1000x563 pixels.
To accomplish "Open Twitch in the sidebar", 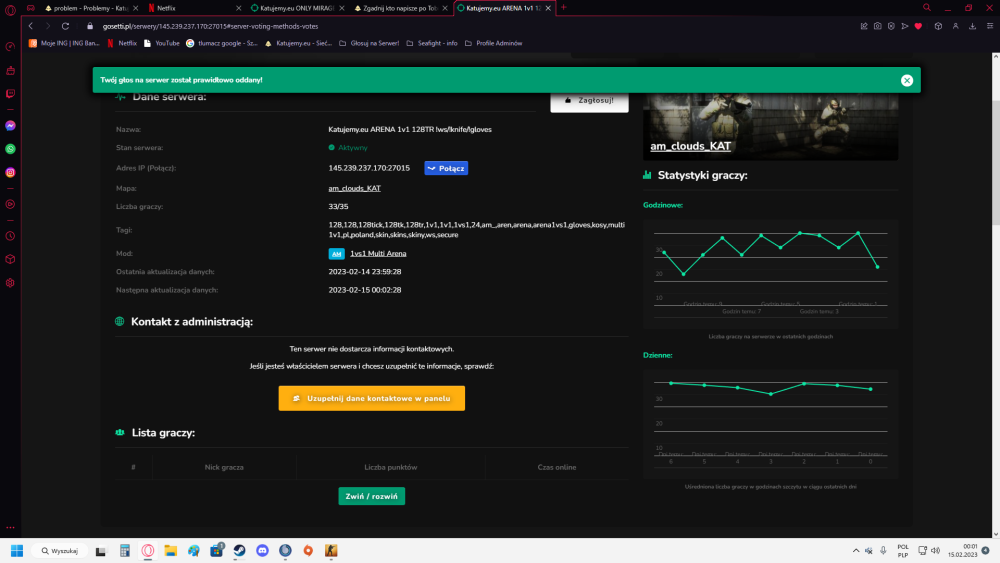I will coord(10,94).
